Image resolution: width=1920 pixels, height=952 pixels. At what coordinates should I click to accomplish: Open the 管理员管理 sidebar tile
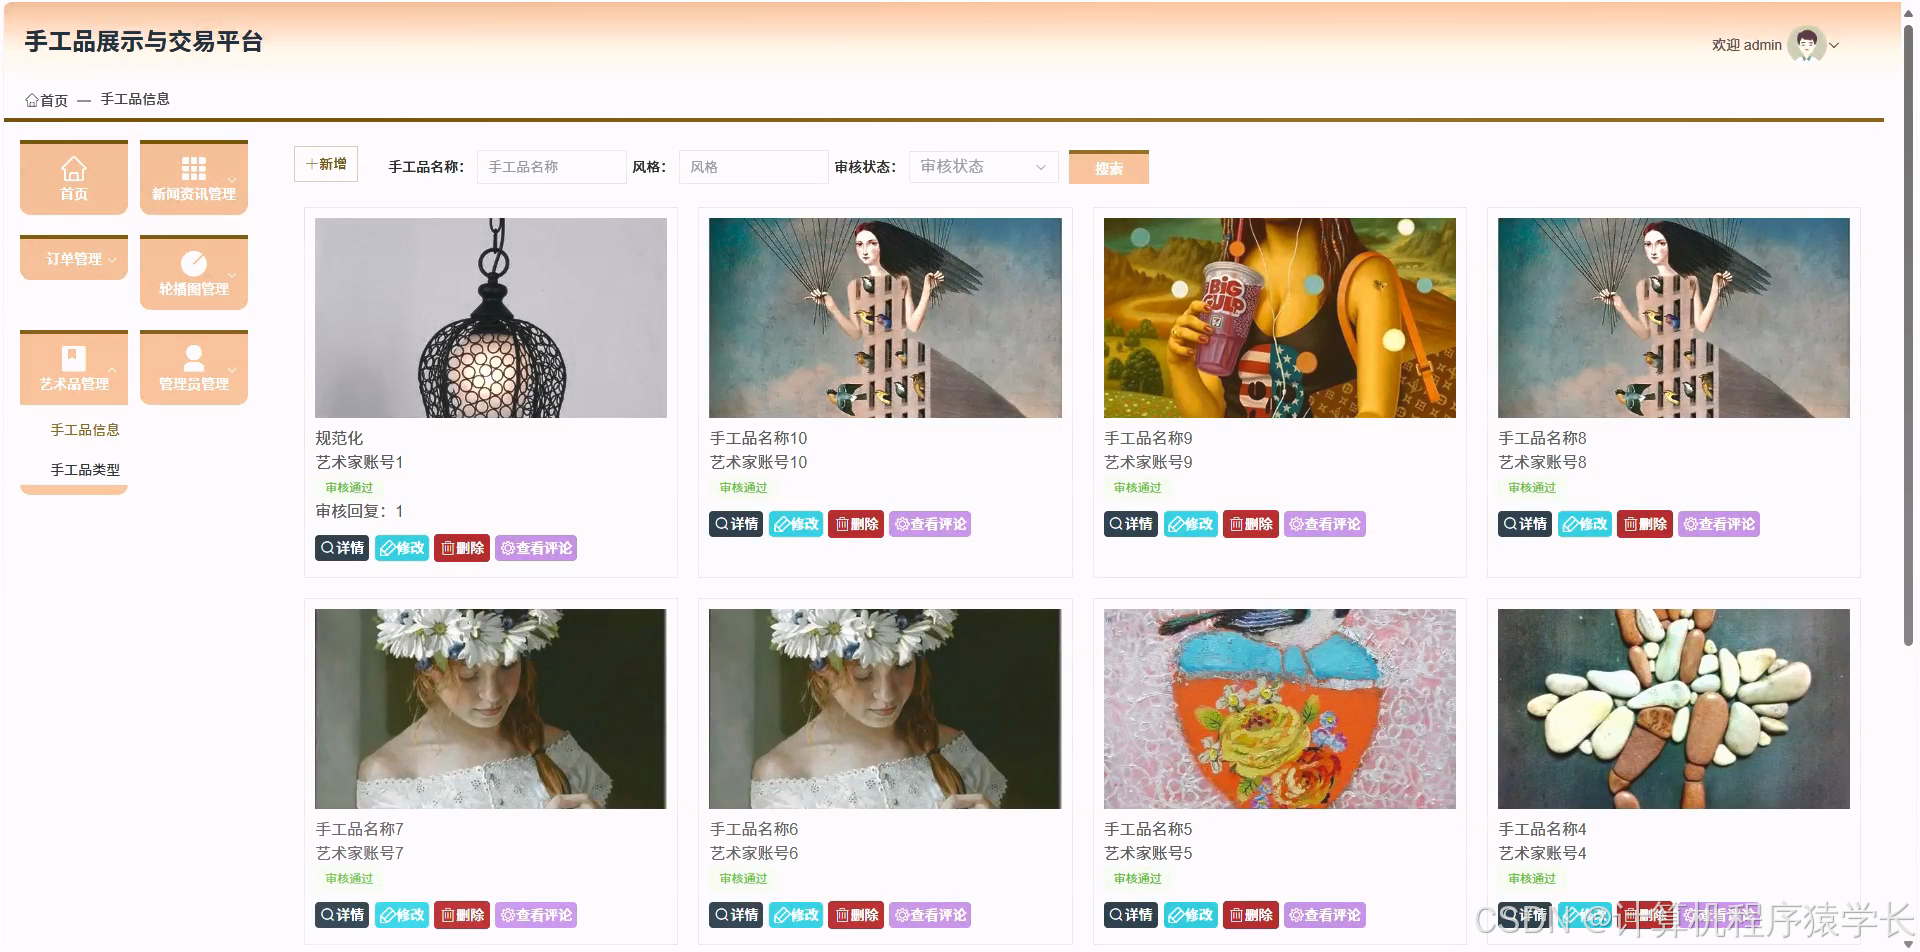[194, 368]
